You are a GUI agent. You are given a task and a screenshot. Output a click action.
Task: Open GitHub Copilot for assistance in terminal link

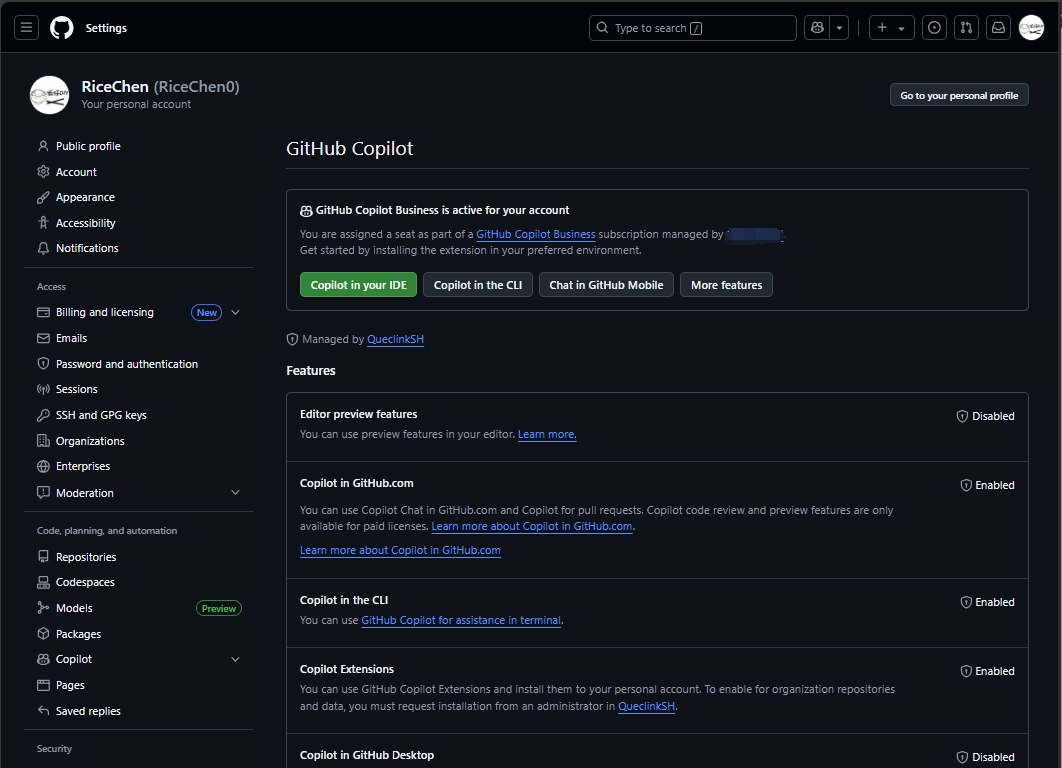click(461, 620)
